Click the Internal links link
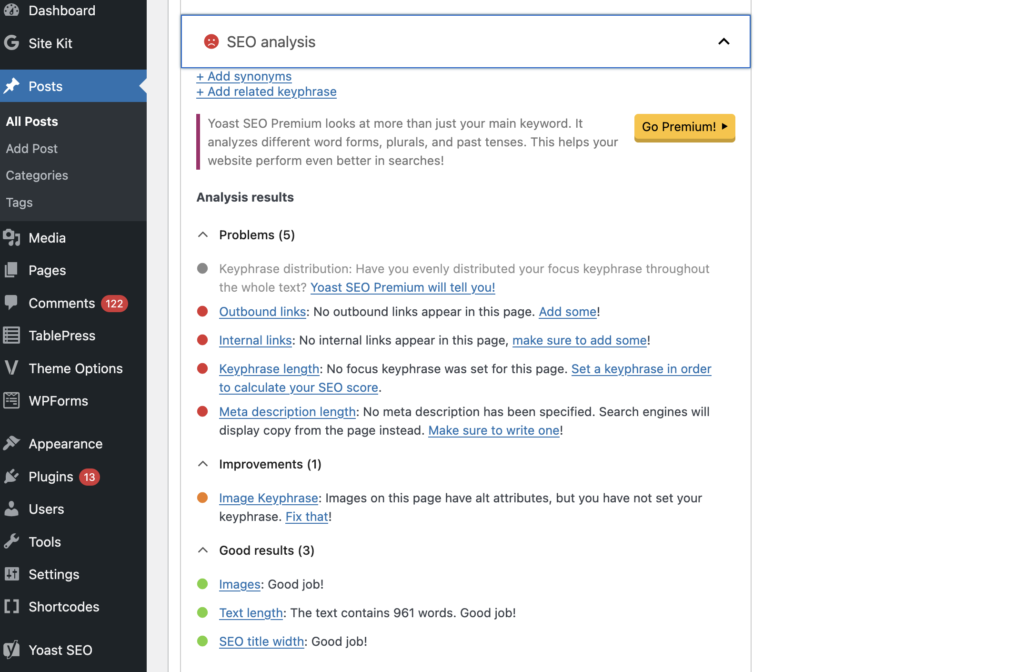 [255, 340]
